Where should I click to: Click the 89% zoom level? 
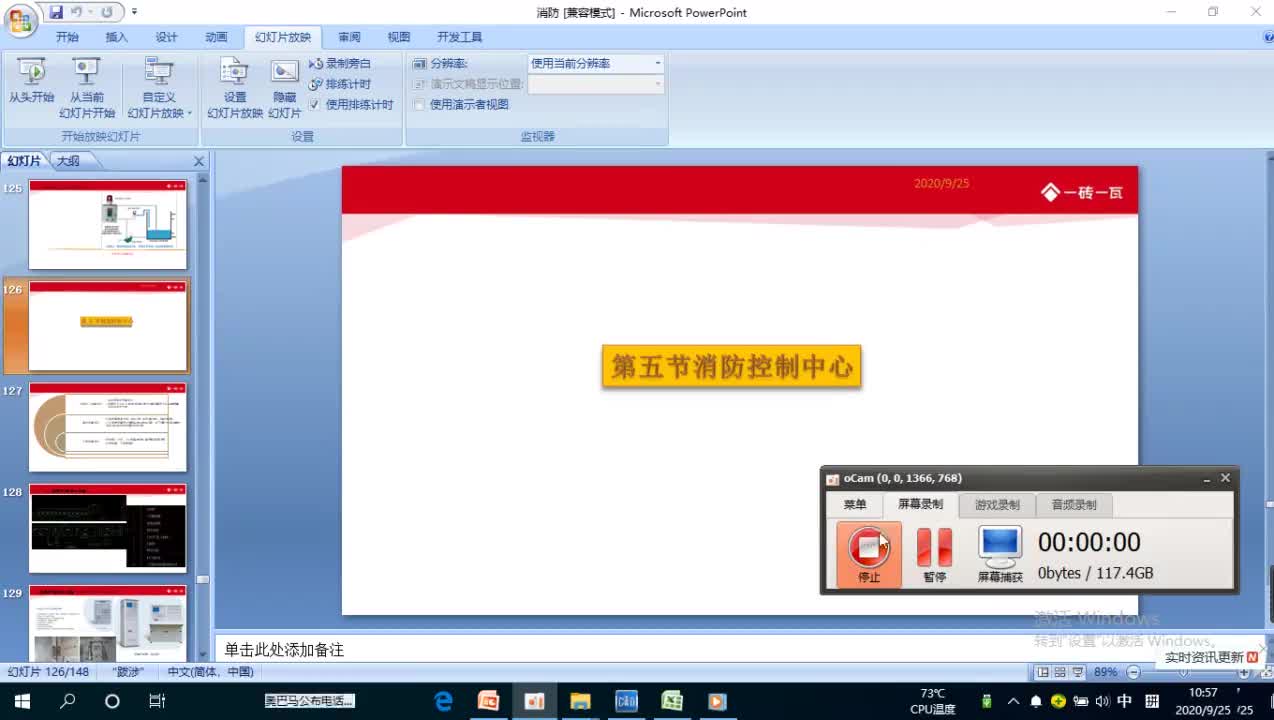click(x=1106, y=672)
